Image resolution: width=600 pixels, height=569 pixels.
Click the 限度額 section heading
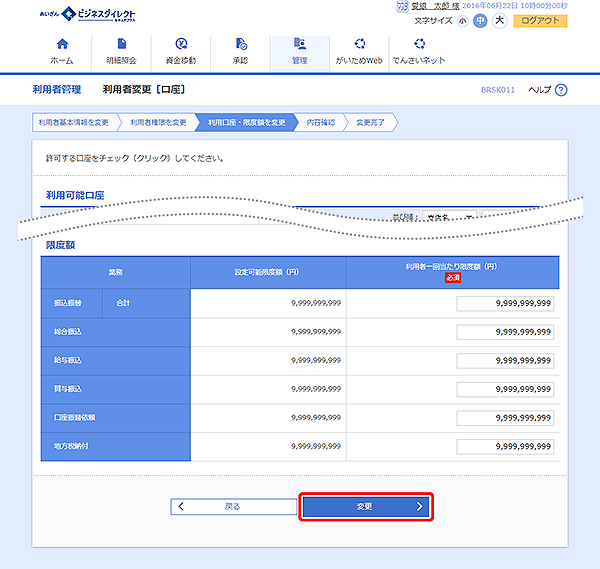[x=60, y=245]
